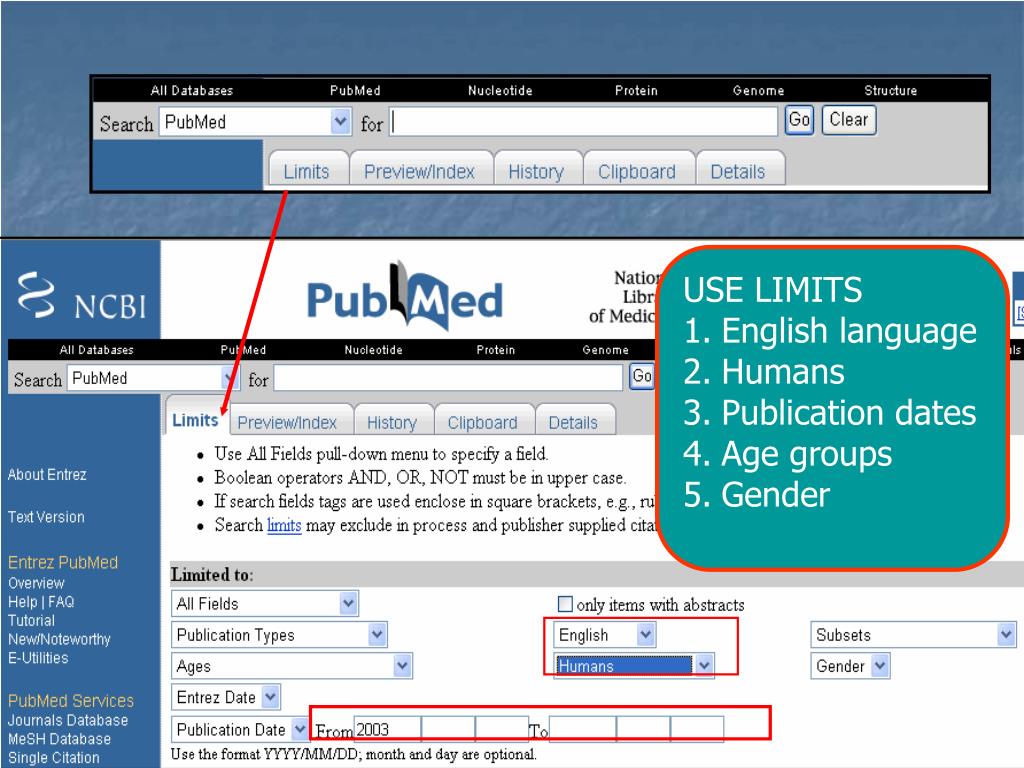The height and width of the screenshot is (768, 1024).
Task: Open the FAQ sidebar link
Action: [x=61, y=601]
